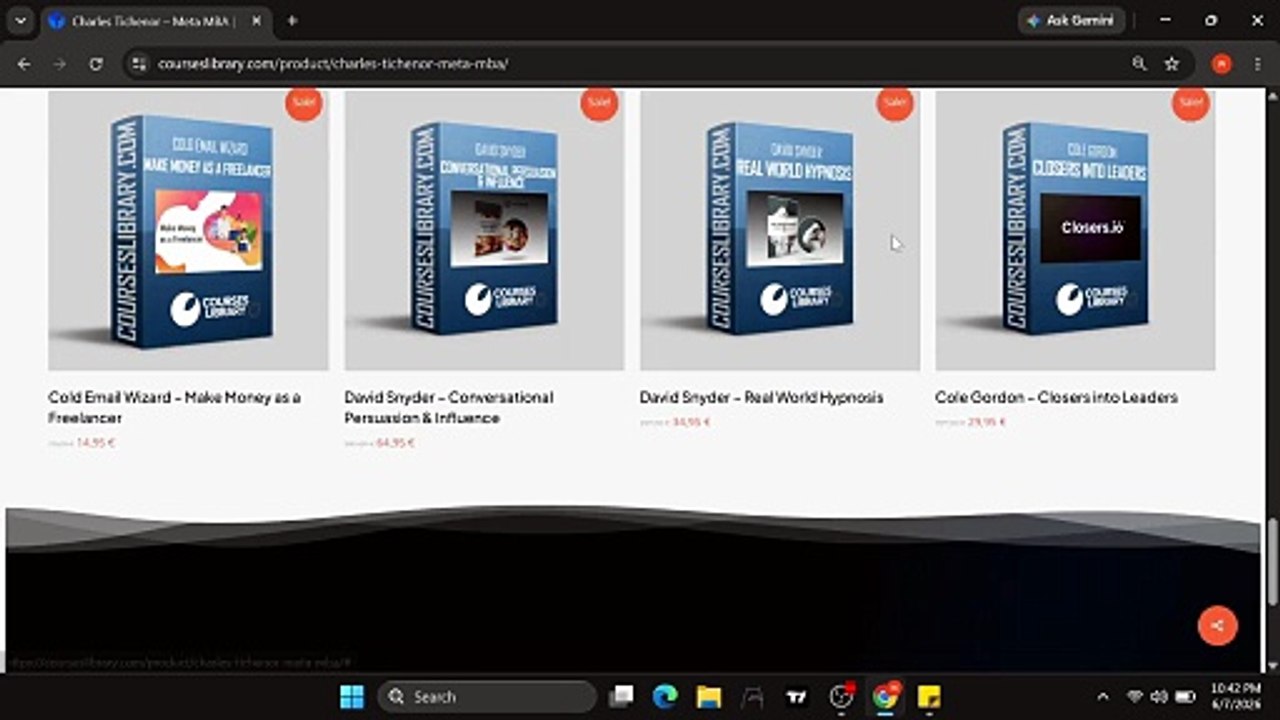Switch to Google Chrome in the taskbar
Viewport: 1280px width, 720px height.
click(x=886, y=697)
